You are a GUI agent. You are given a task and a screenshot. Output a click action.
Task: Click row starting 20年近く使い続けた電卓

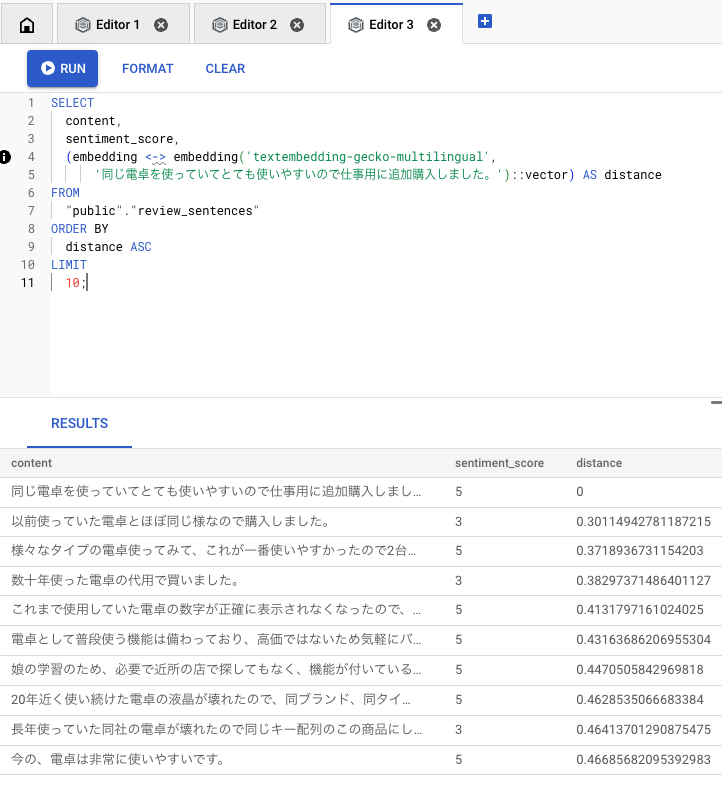tap(361, 700)
